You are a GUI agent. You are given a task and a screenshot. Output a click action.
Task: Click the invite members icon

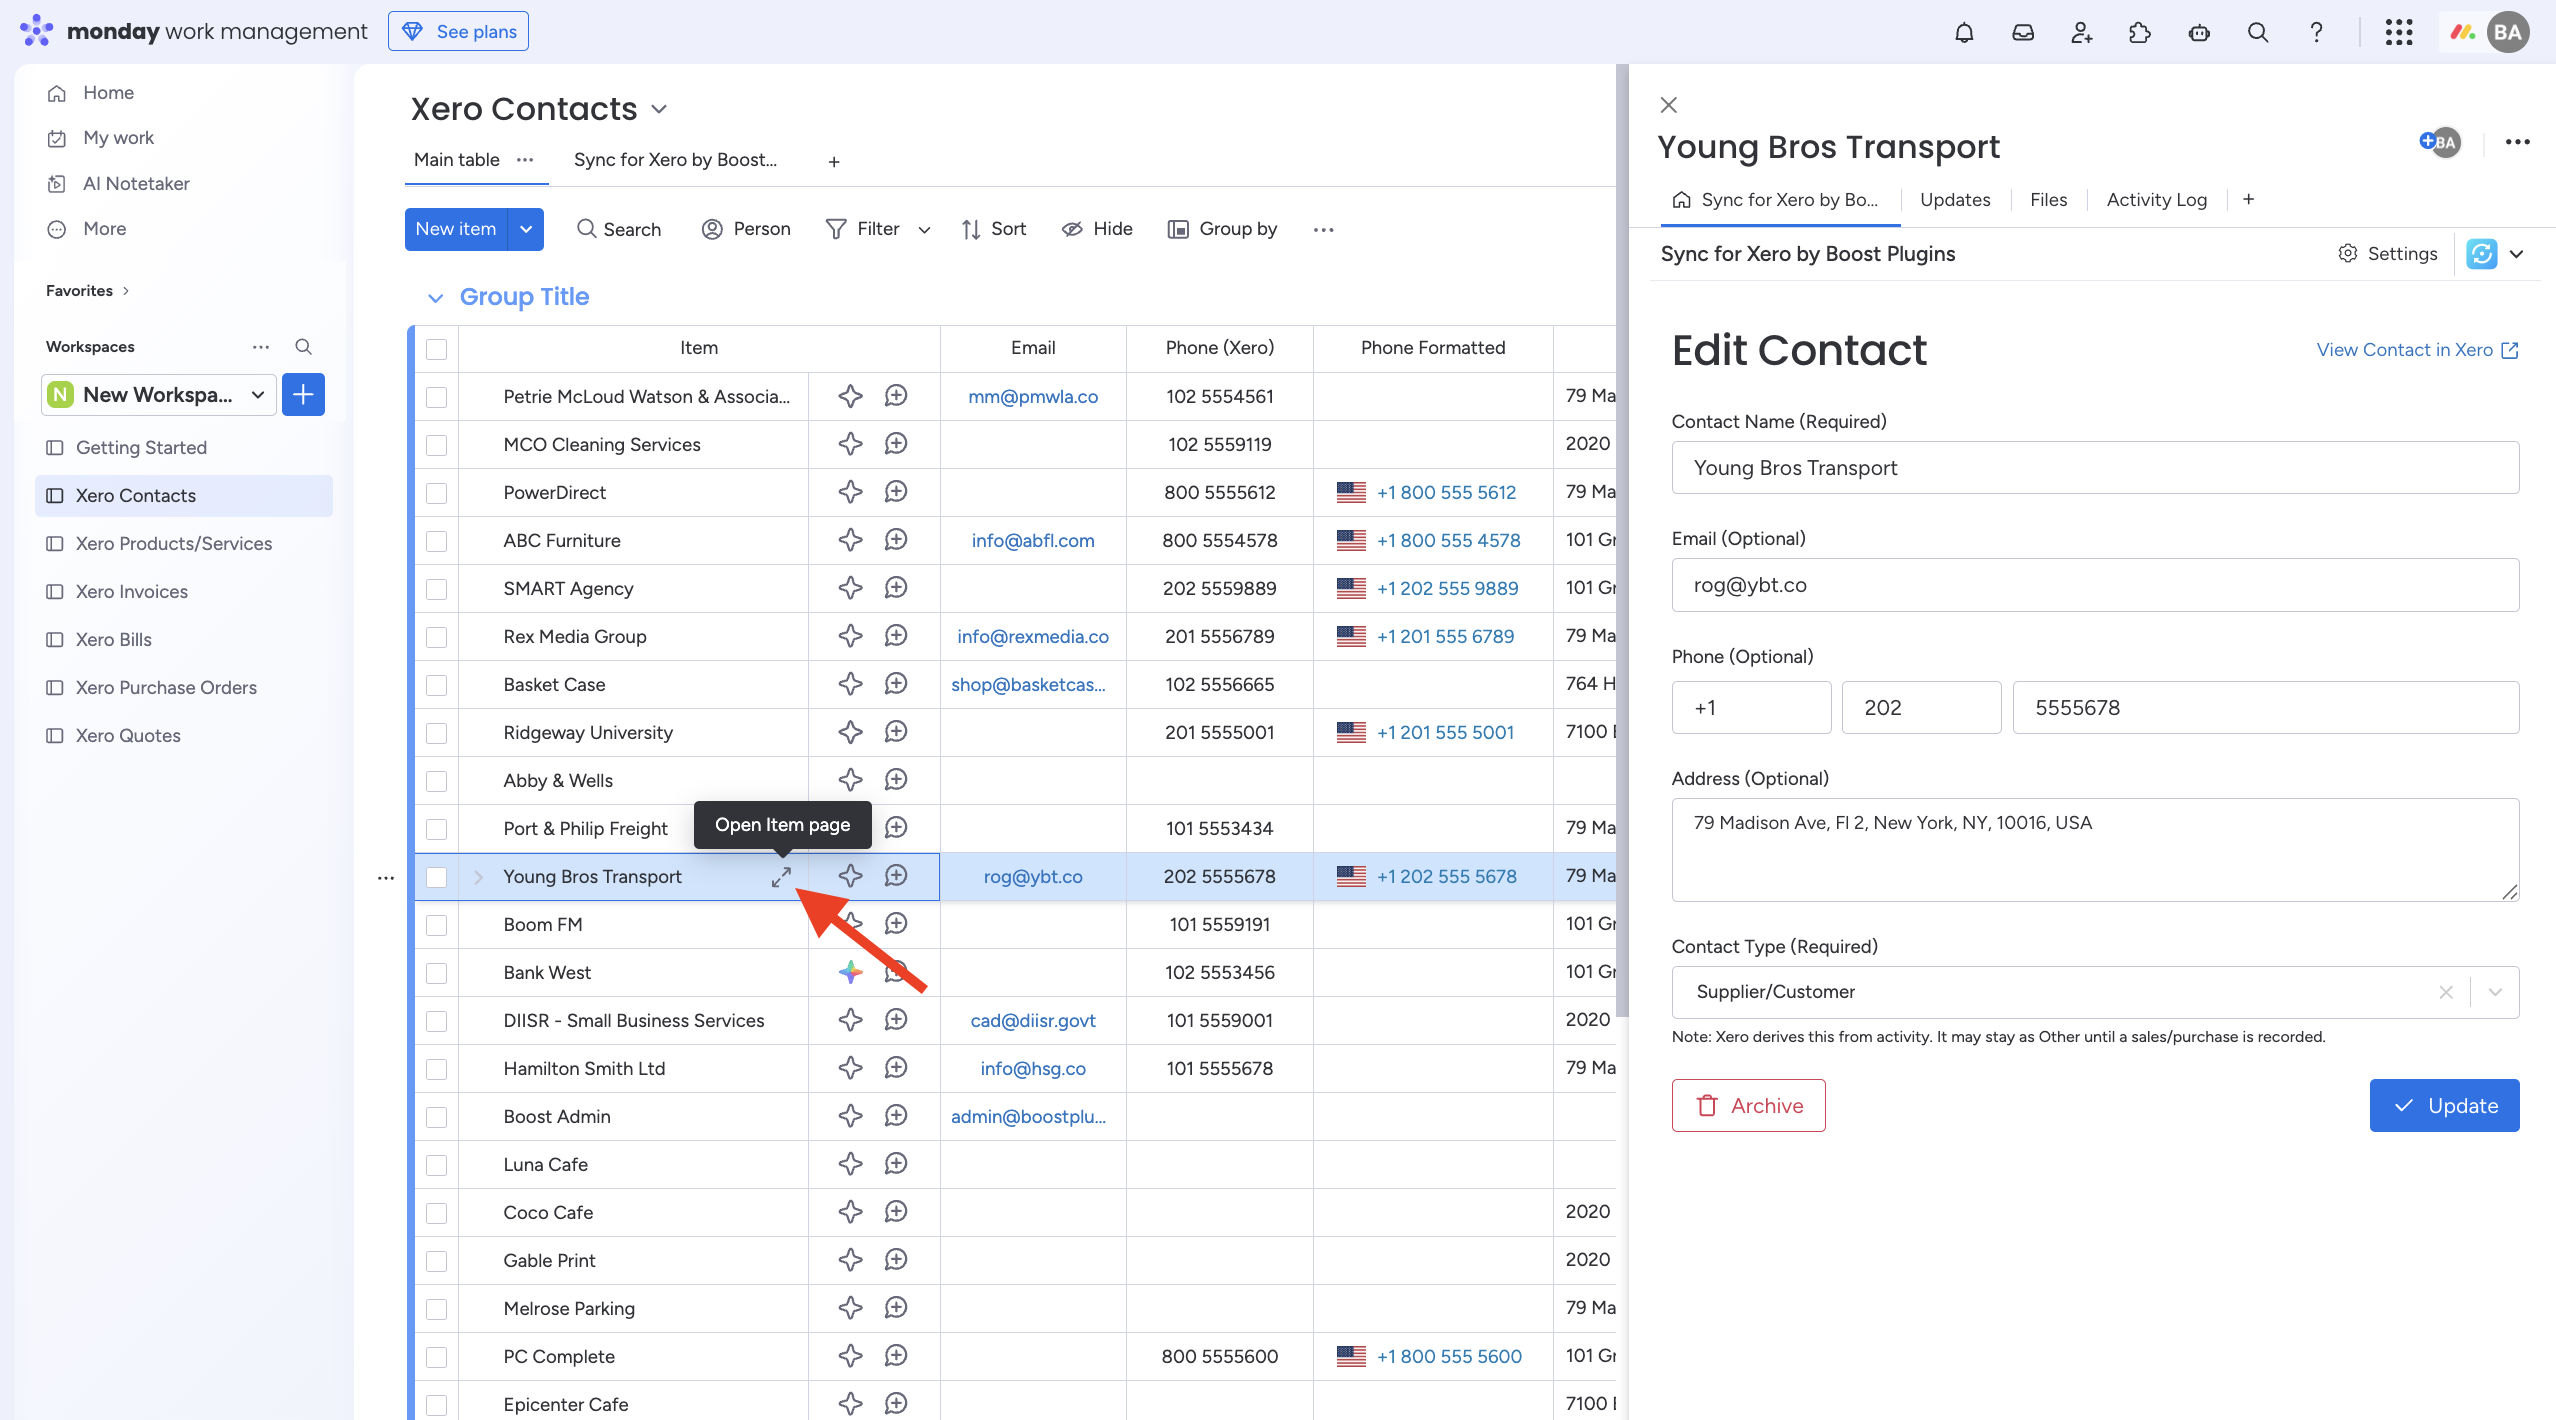click(x=2082, y=32)
